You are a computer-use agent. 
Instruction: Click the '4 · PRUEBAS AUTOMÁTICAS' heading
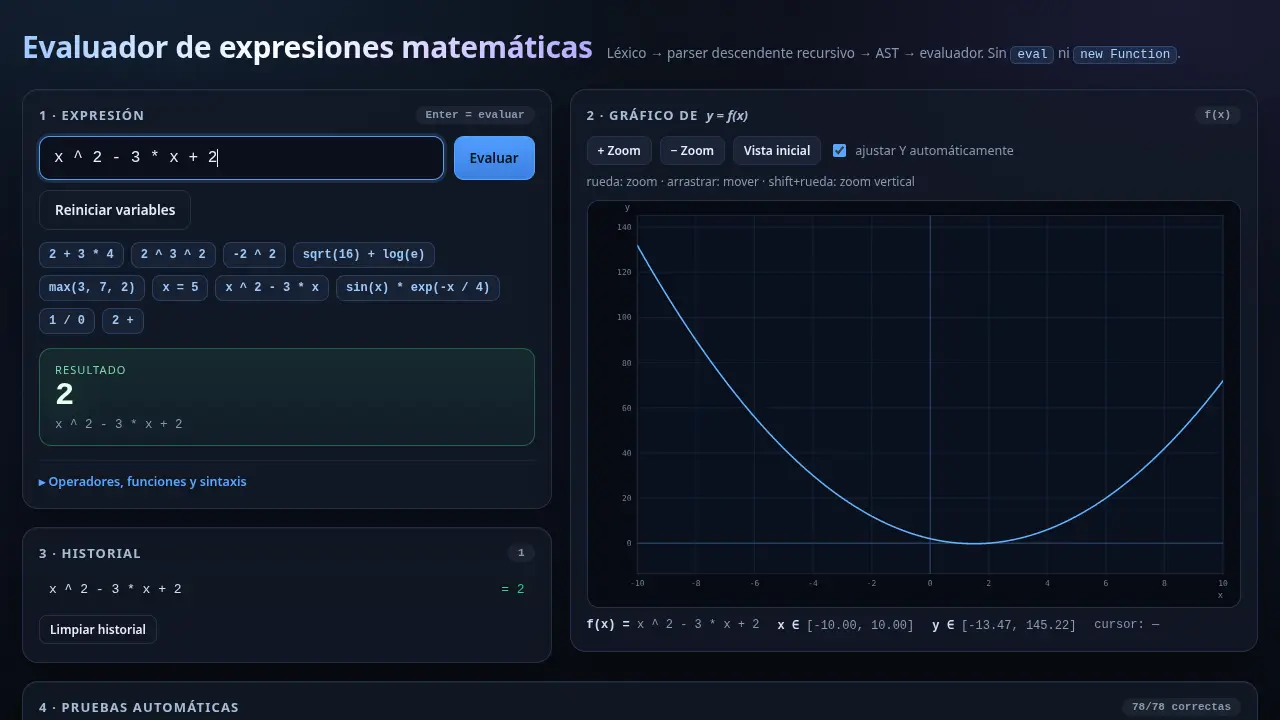[x=139, y=707]
